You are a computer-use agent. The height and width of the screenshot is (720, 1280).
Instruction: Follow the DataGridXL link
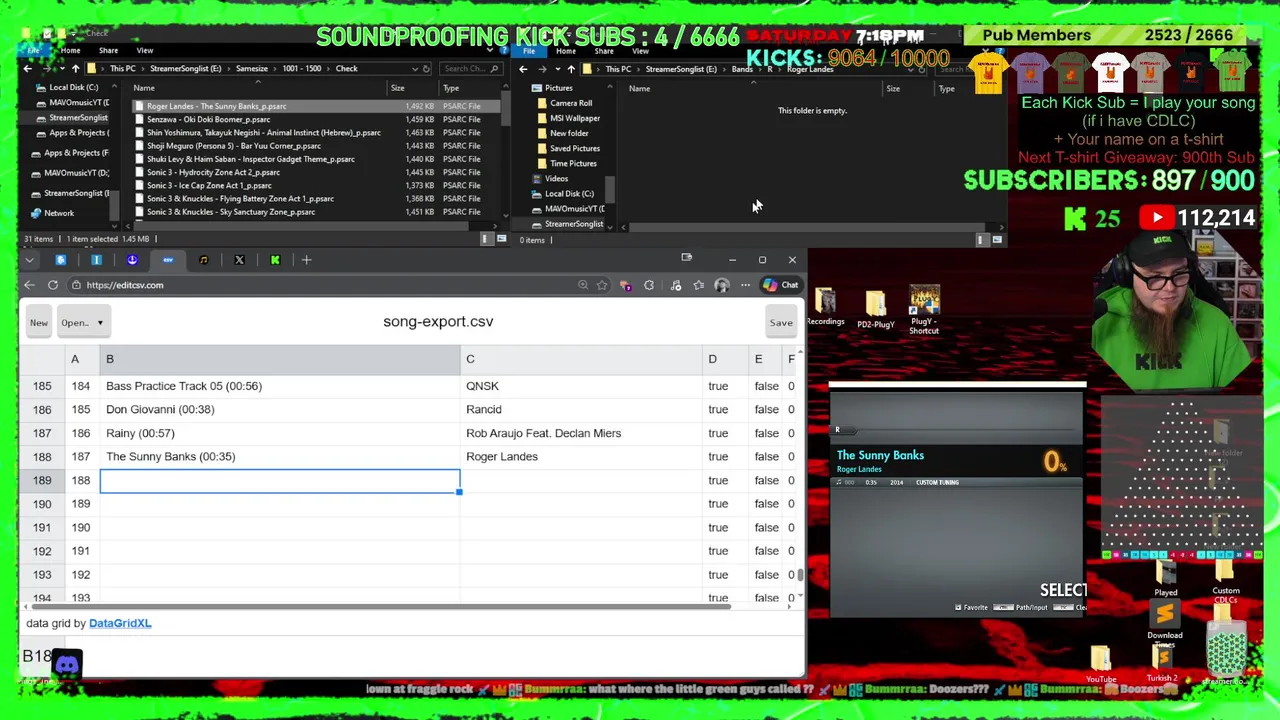120,623
